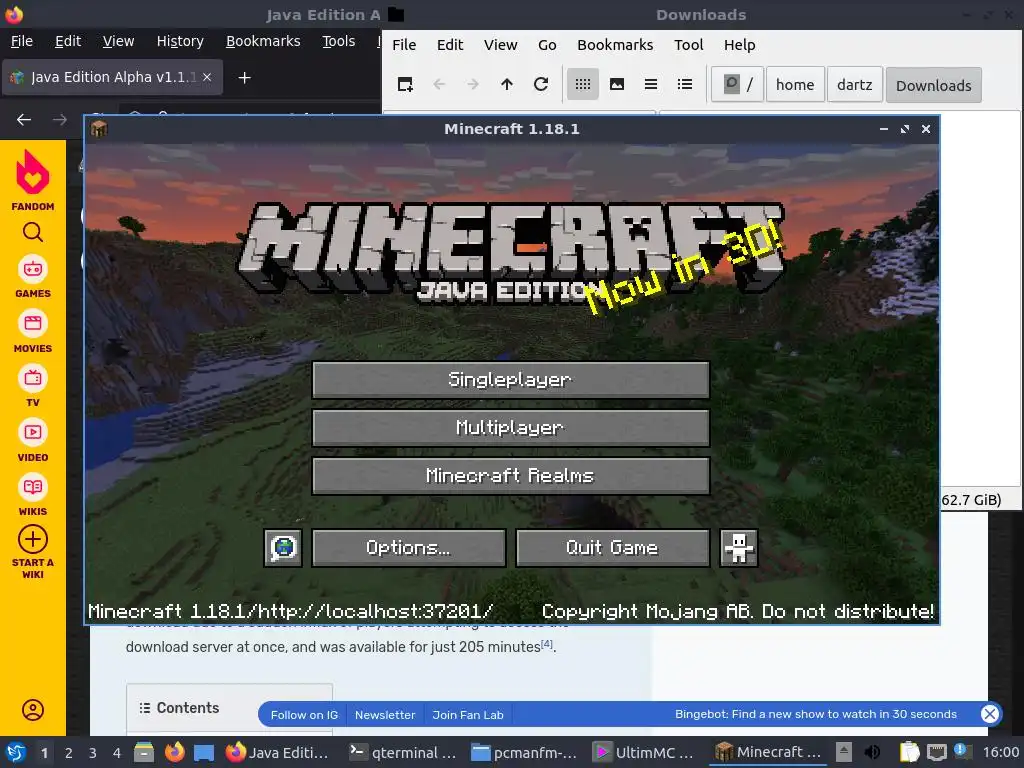Switch to compact list view in file manager

(650, 84)
